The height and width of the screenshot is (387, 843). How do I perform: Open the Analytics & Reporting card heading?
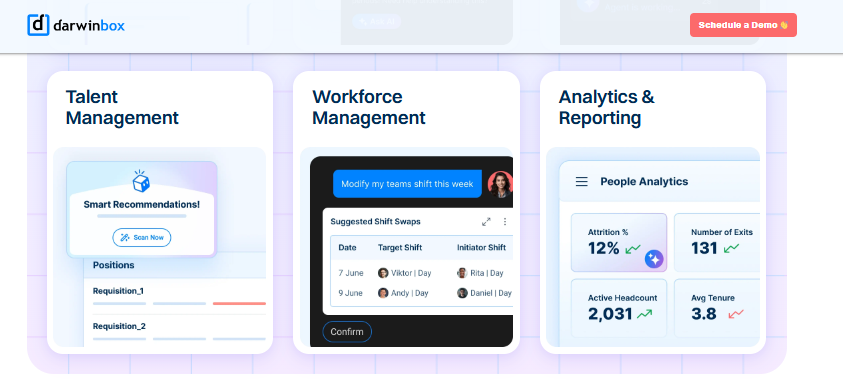click(x=606, y=107)
